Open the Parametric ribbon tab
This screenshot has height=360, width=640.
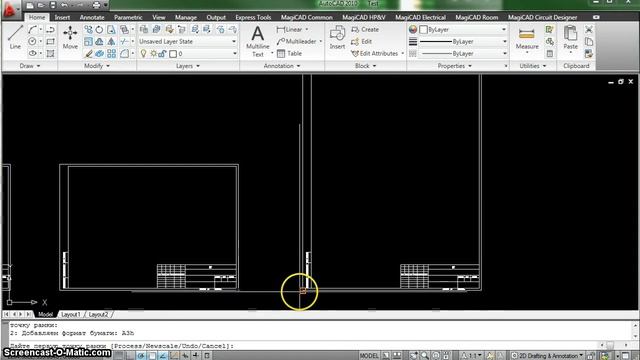click(128, 17)
